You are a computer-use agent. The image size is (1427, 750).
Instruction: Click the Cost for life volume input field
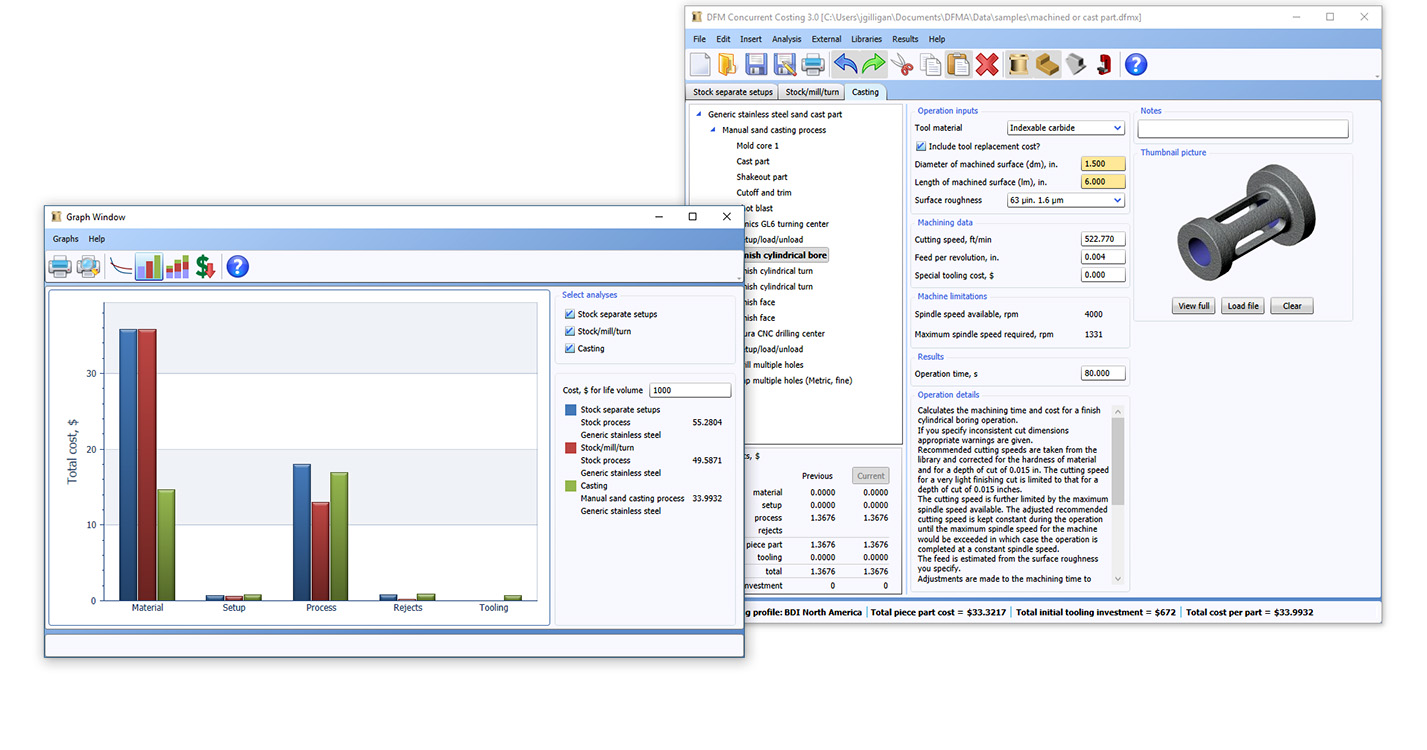690,390
